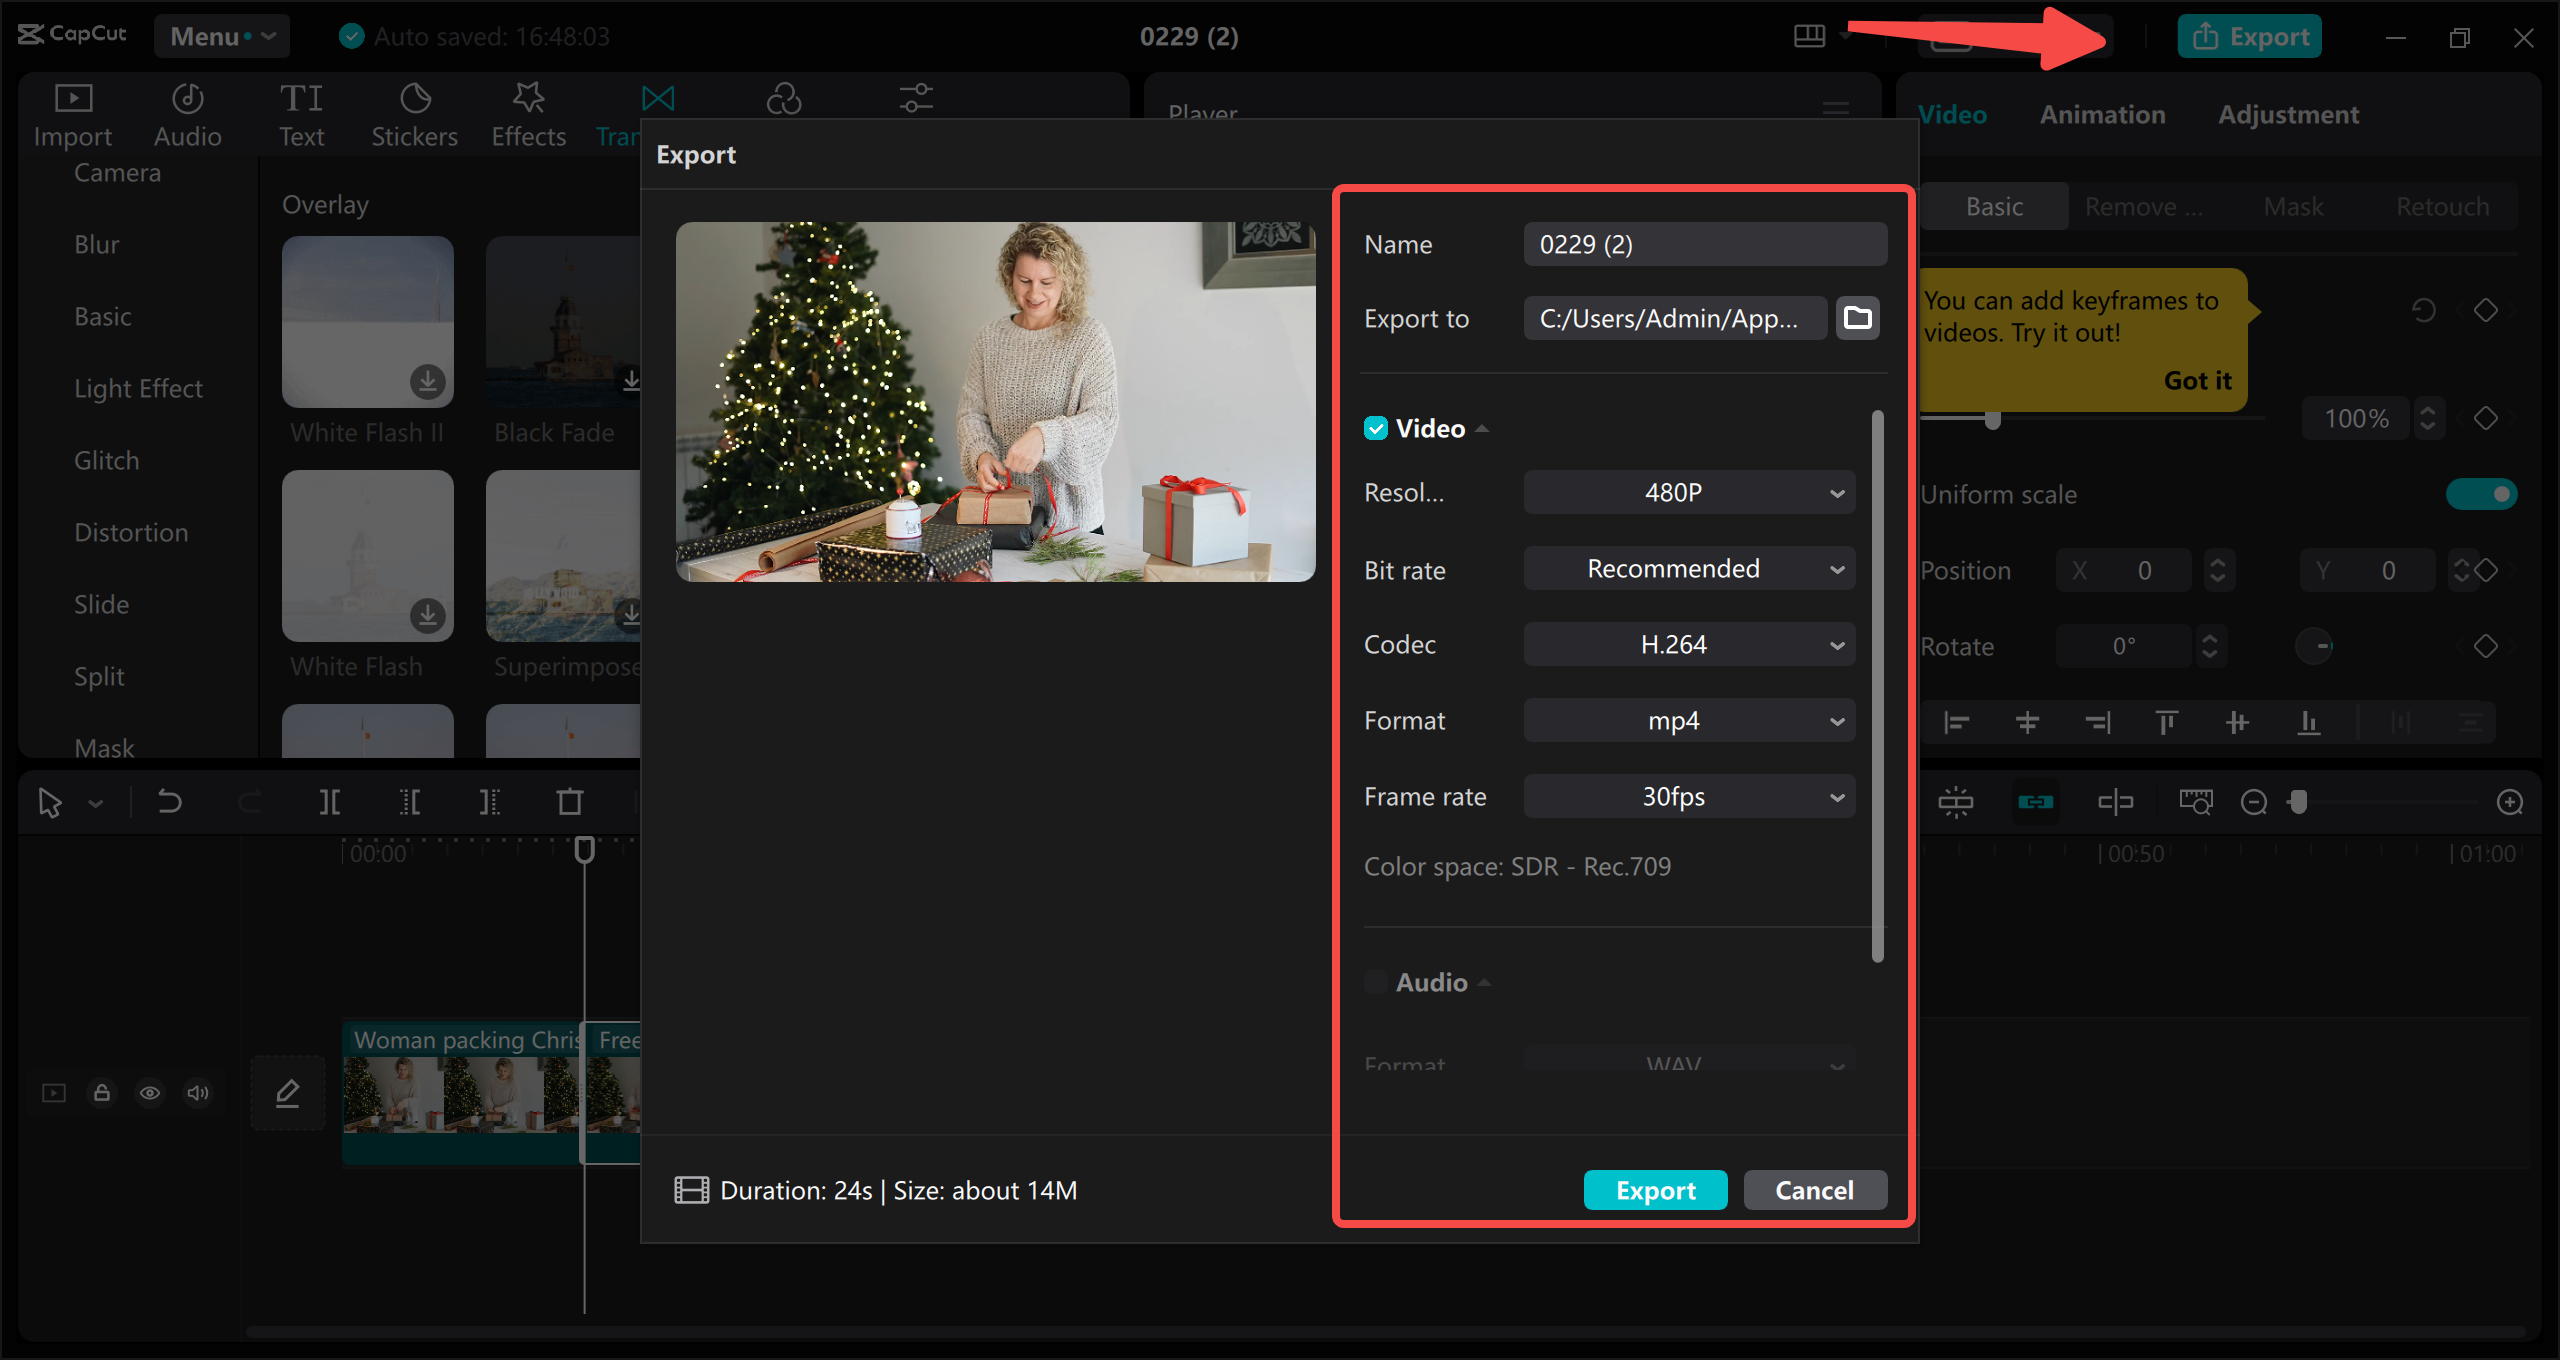Uncheck the Video export checkbox
Viewport: 2560px width, 1360px height.
coord(1377,428)
